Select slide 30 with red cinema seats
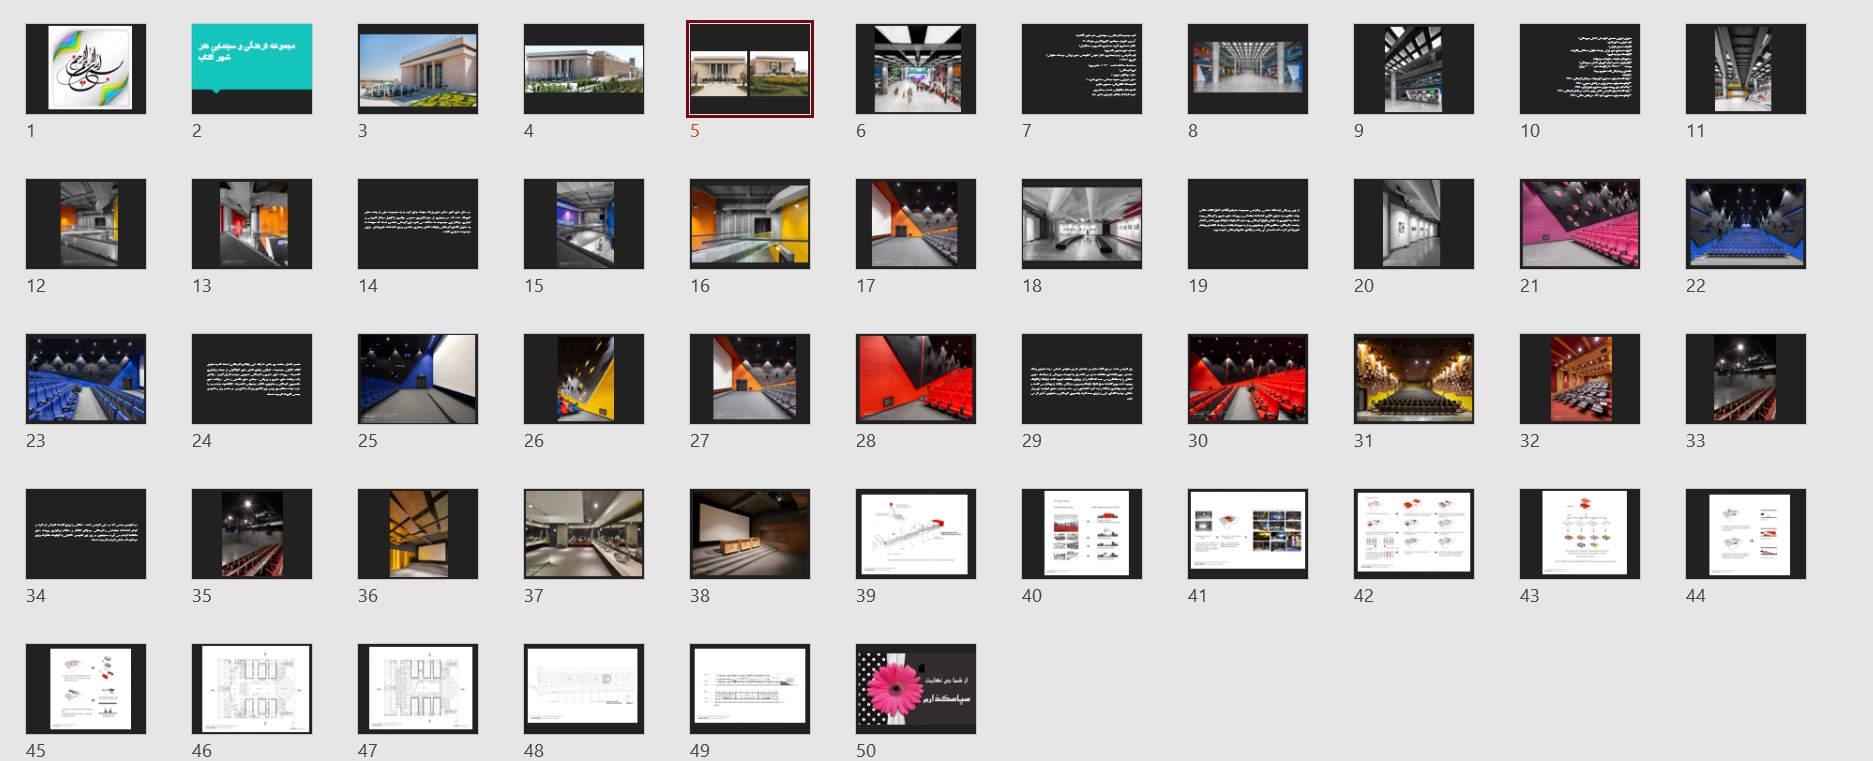The width and height of the screenshot is (1873, 761). point(1248,379)
